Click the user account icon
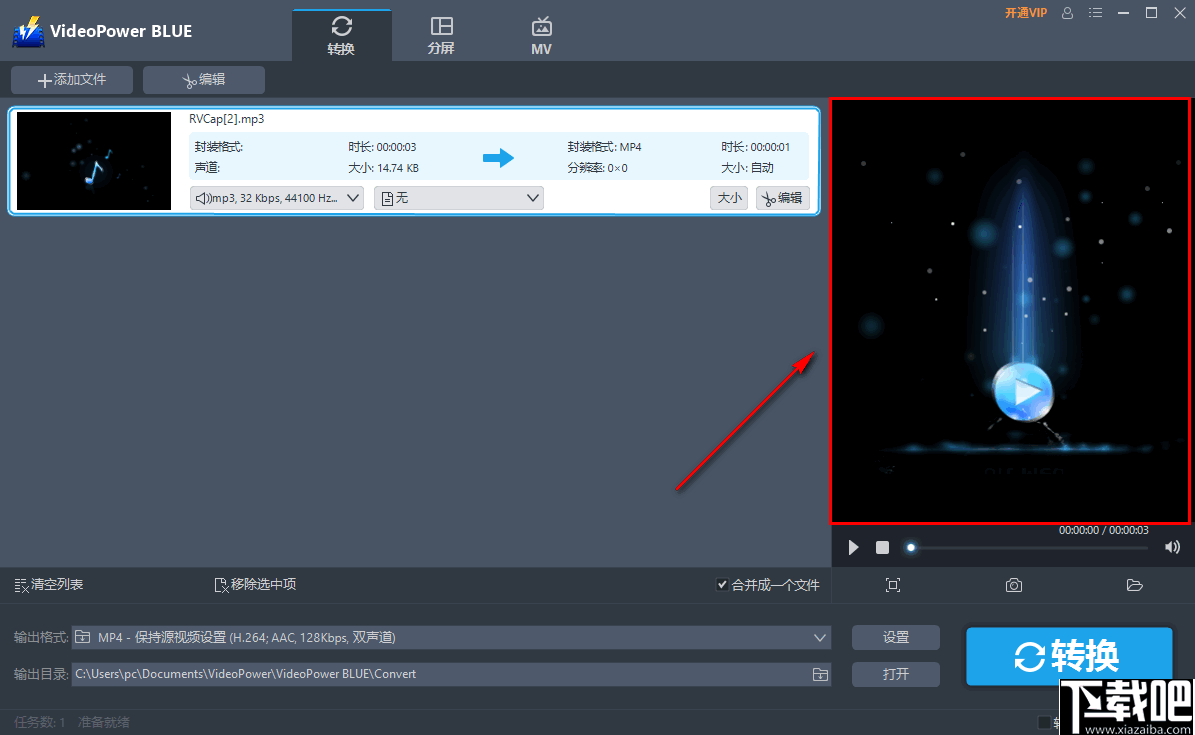This screenshot has width=1195, height=735. click(1068, 13)
